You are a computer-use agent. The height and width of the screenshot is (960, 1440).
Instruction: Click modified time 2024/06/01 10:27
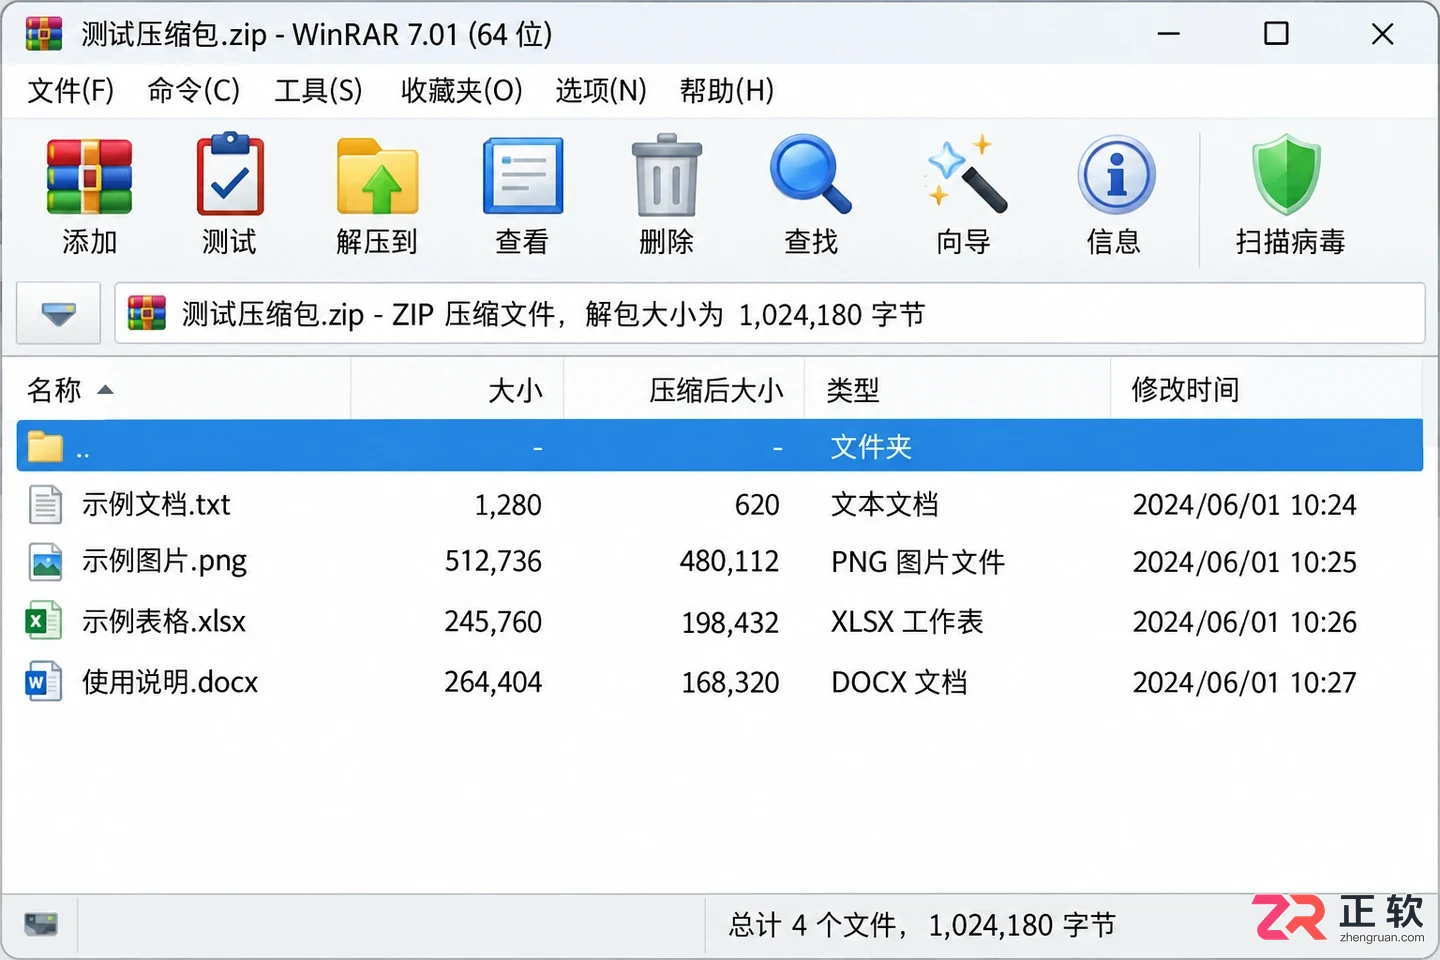tap(1244, 682)
